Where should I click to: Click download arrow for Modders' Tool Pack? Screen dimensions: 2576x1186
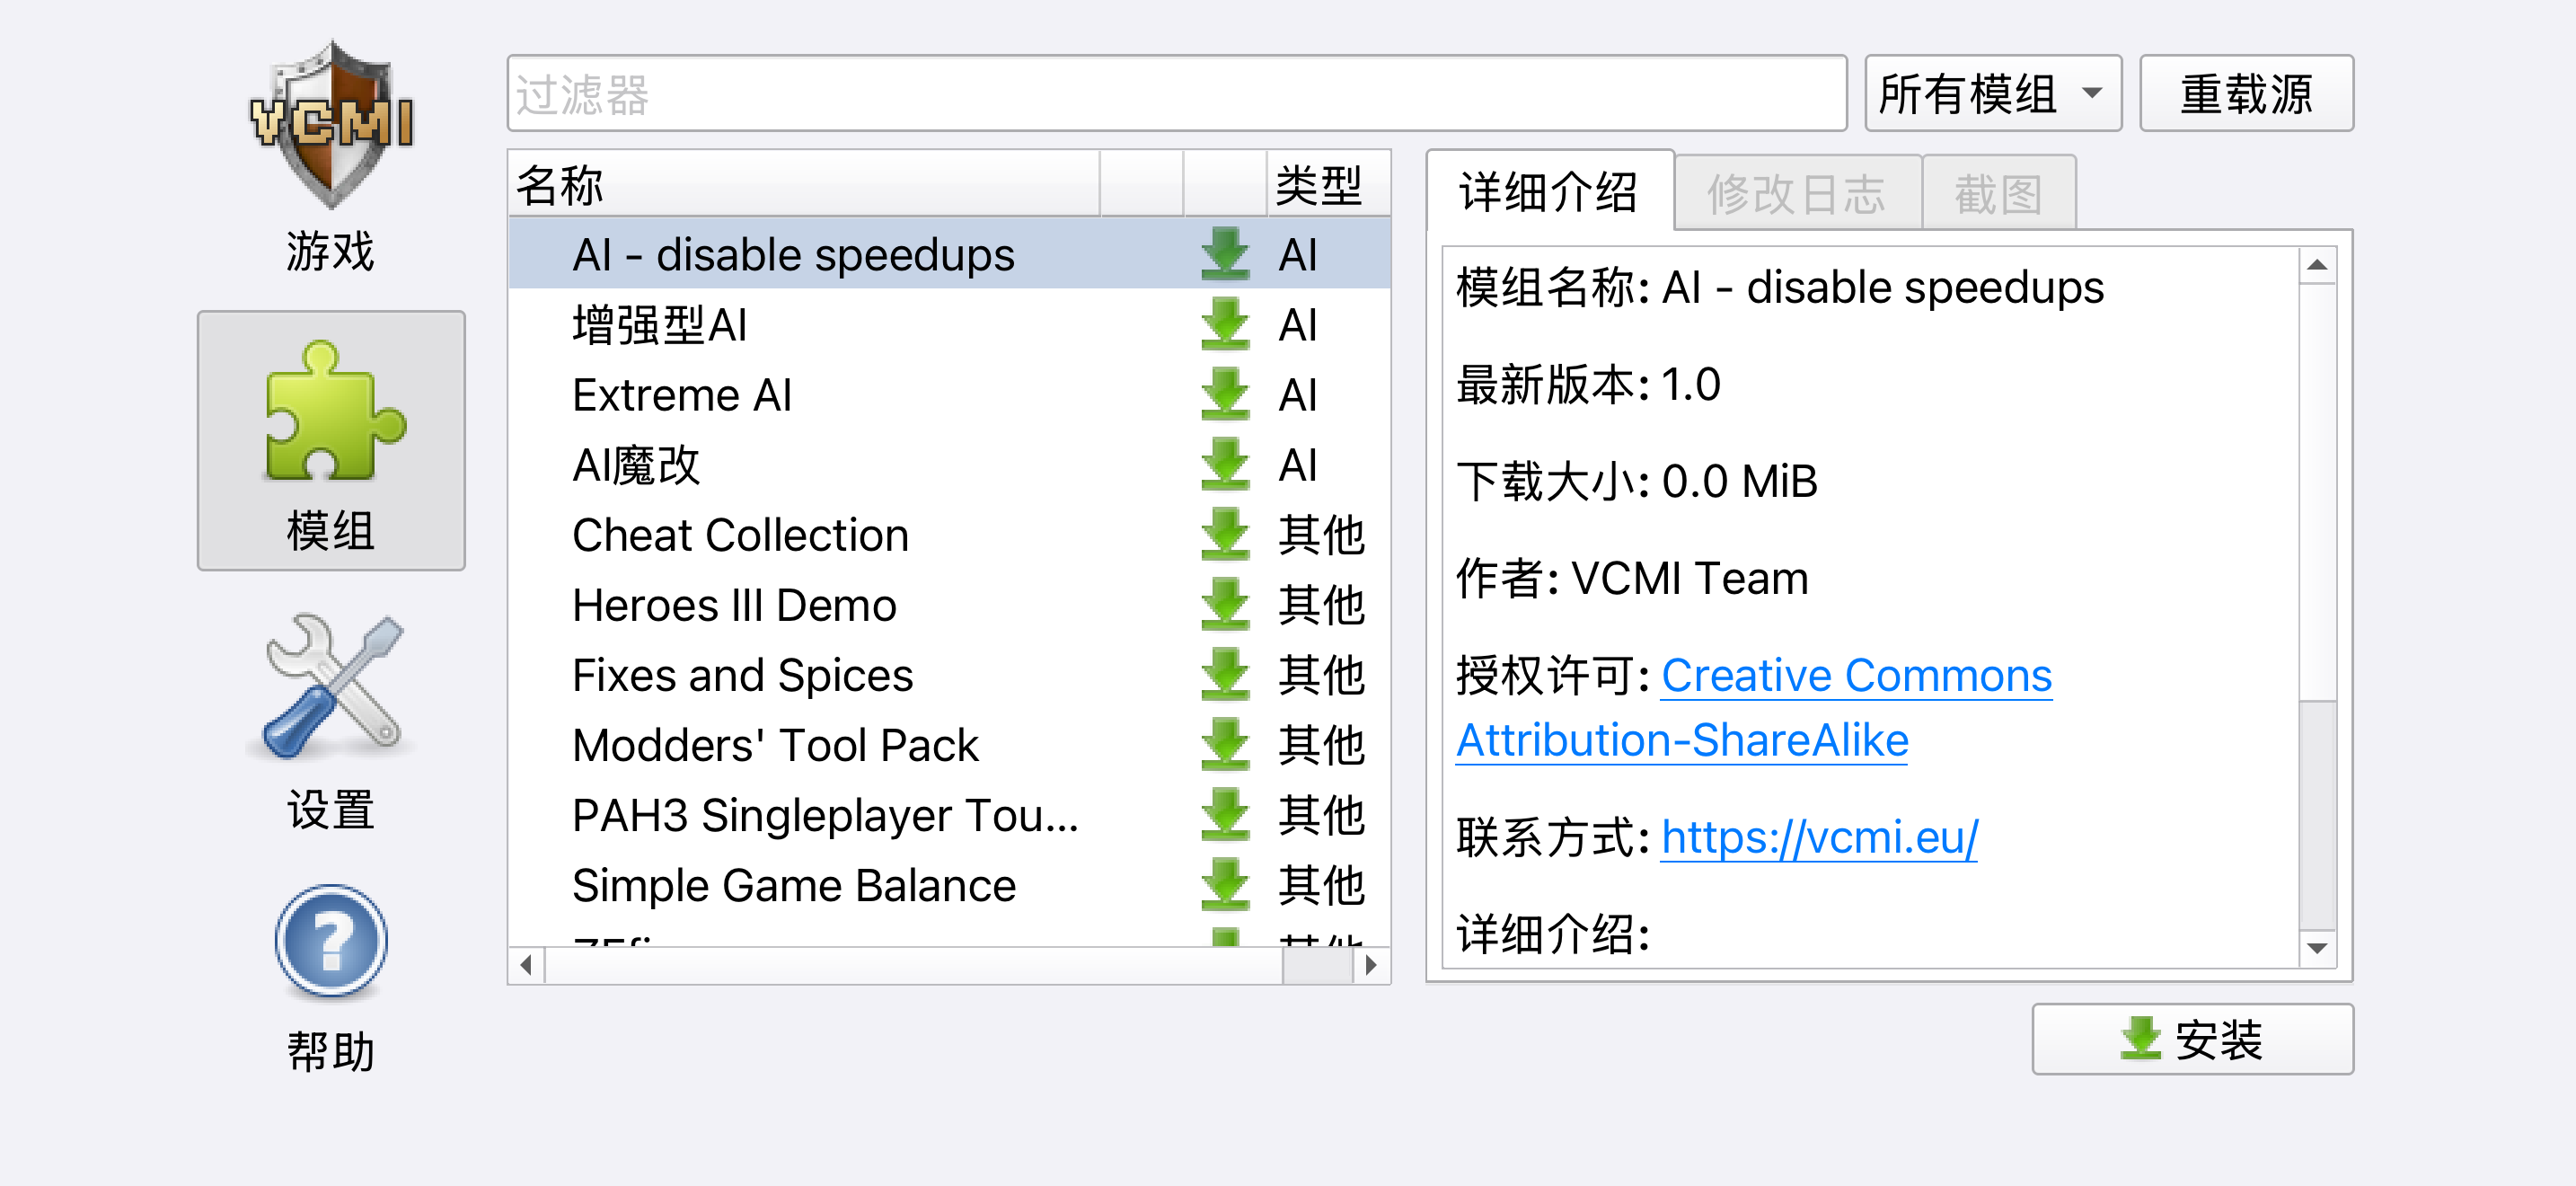click(1225, 744)
